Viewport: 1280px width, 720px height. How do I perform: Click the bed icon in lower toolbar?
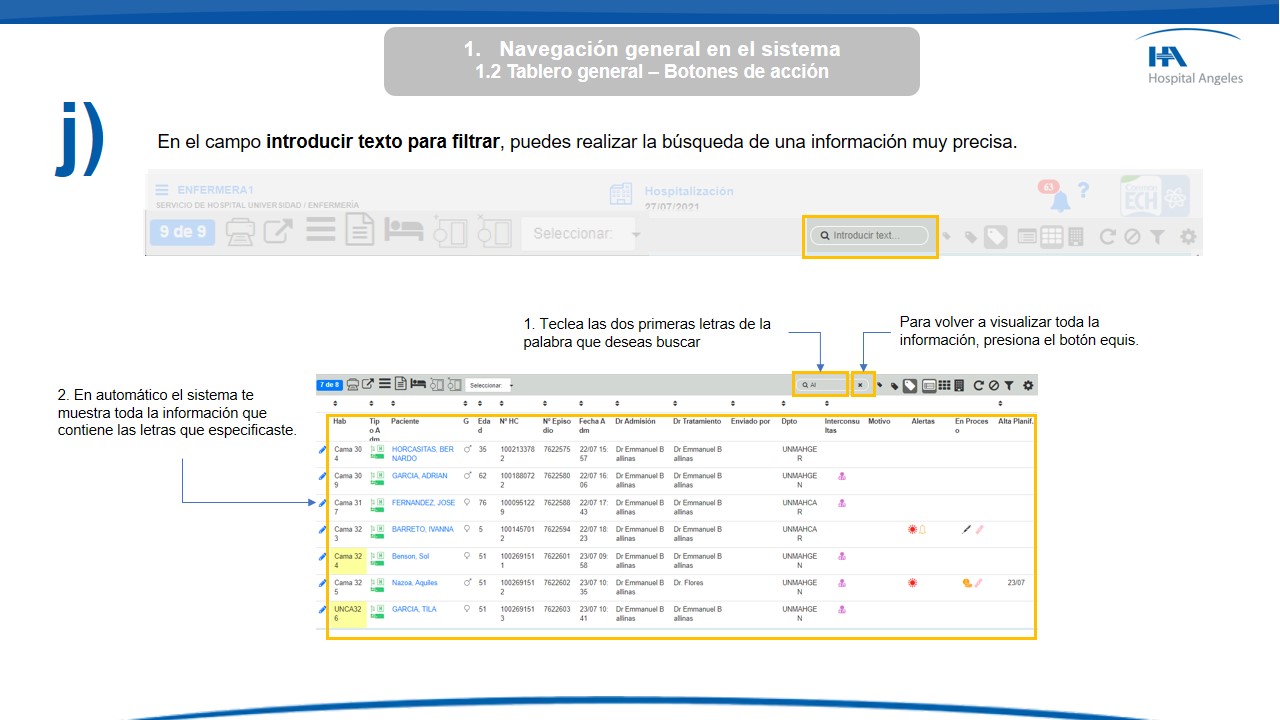tap(417, 385)
